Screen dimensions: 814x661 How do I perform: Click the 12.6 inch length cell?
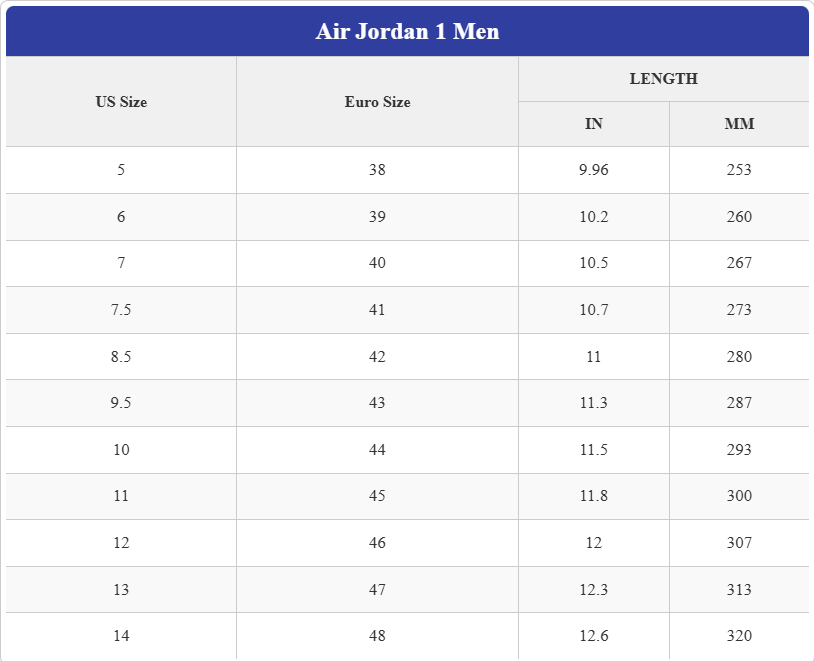click(x=594, y=636)
